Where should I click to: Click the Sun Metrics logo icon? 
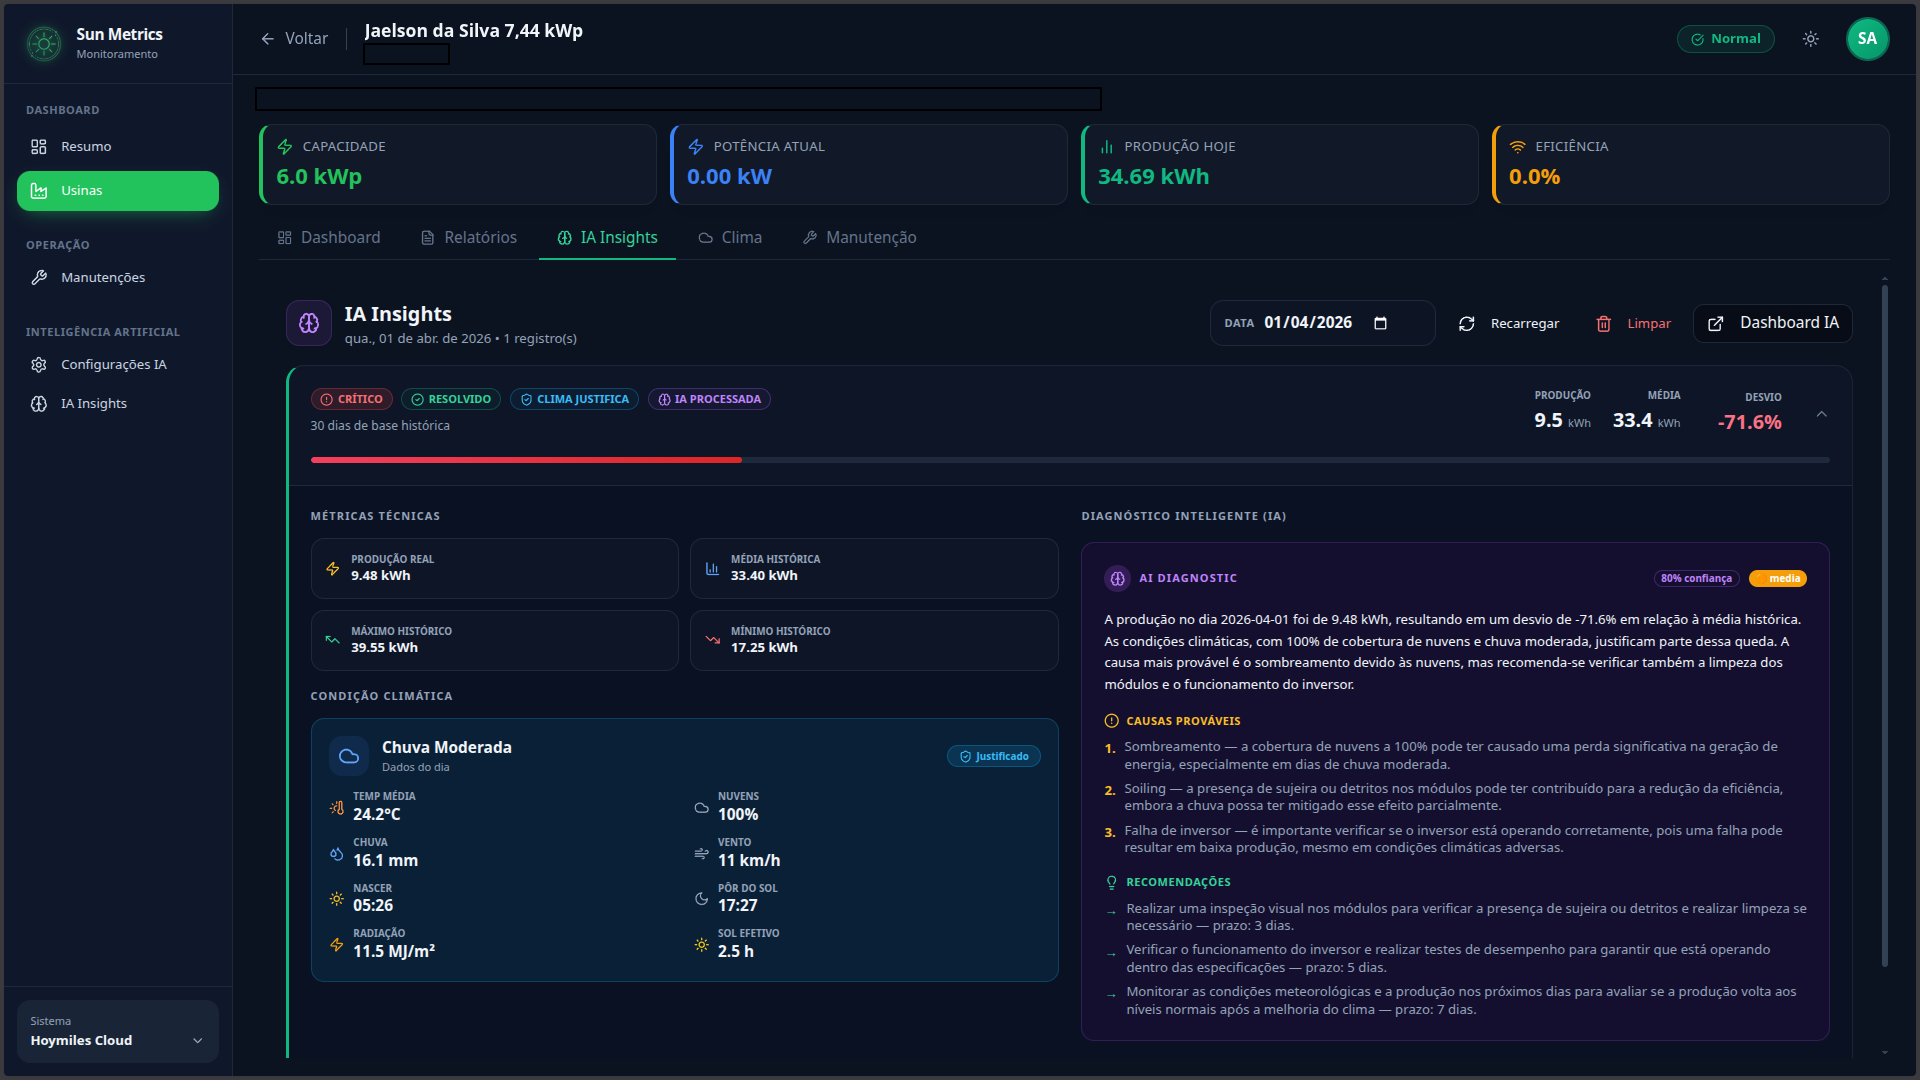tap(42, 42)
